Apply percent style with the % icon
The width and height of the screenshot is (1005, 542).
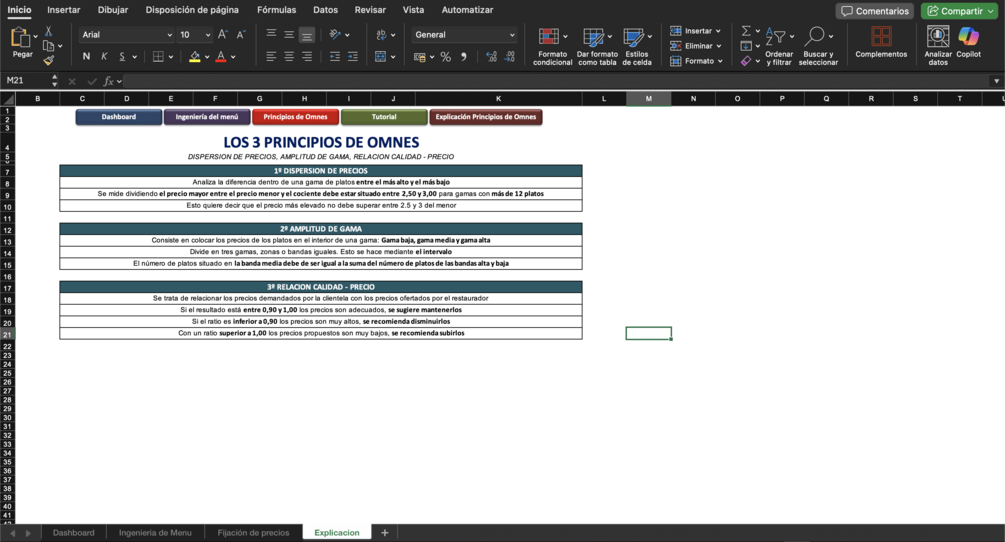pos(445,57)
